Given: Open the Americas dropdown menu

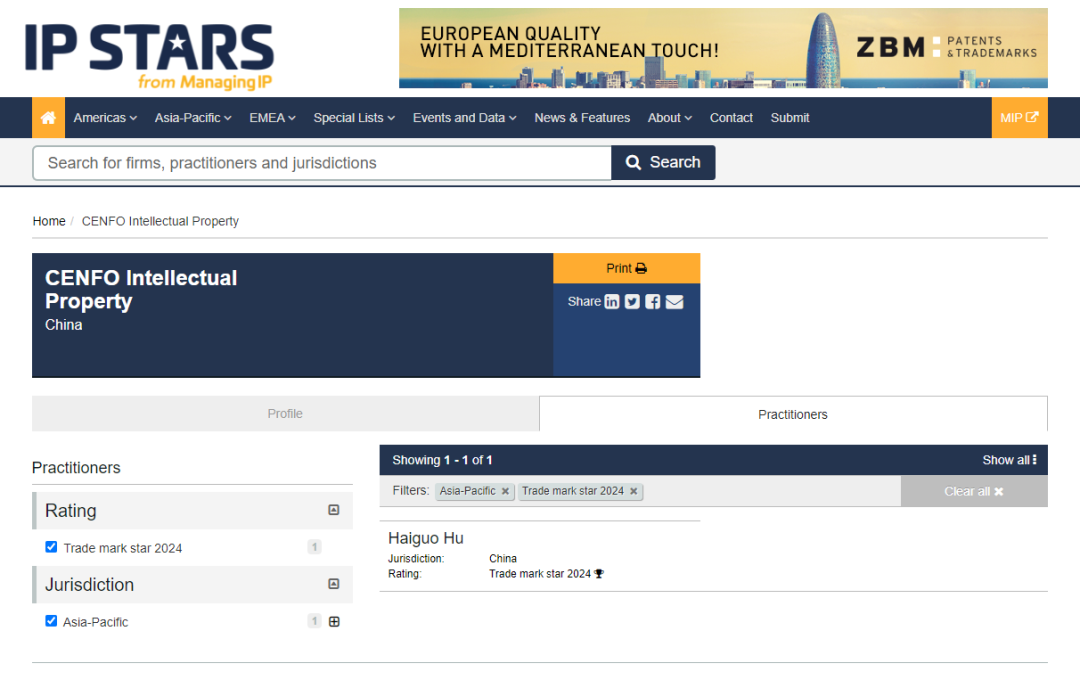Looking at the screenshot, I should 105,118.
